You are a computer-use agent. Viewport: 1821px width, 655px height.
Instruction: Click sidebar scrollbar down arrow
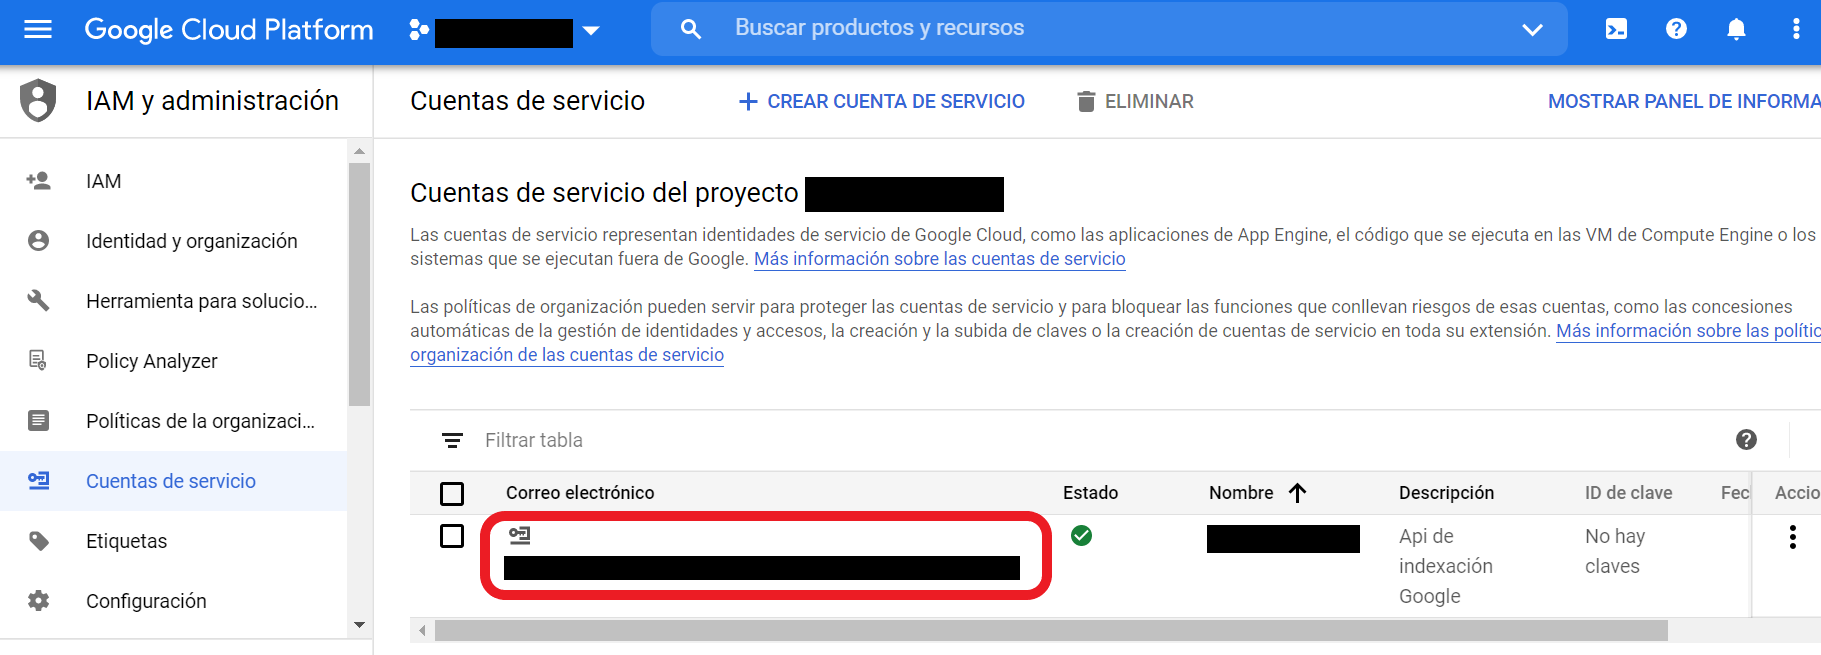pos(359,625)
